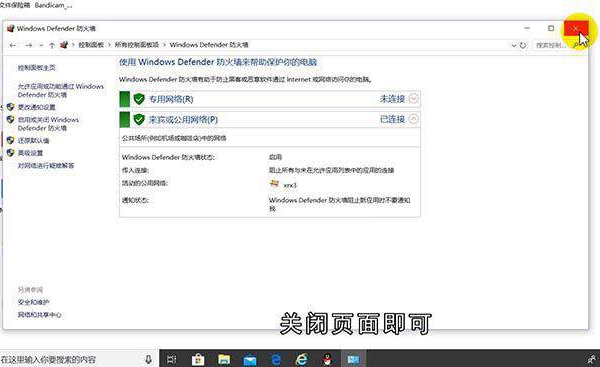This screenshot has height=367, width=600.
Task: Minimize the firewall window
Action: (x=527, y=28)
